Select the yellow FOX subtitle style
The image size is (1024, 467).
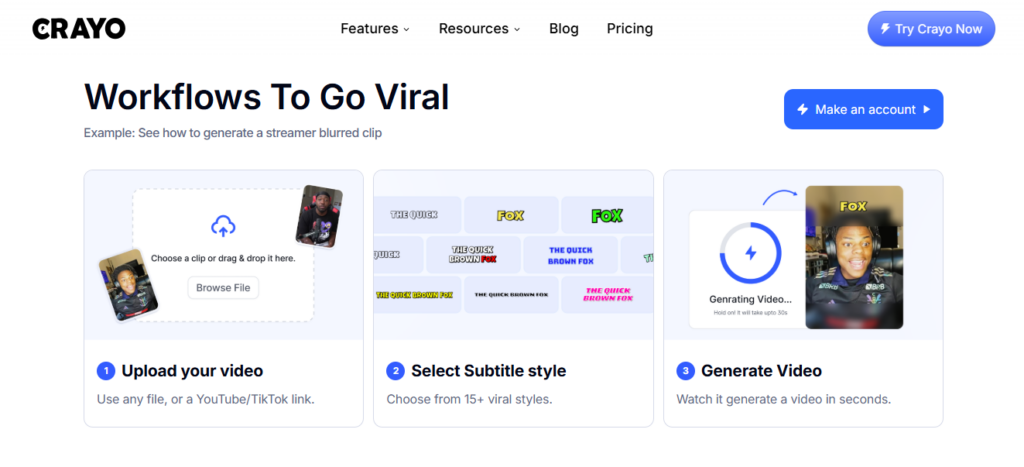[x=510, y=215]
